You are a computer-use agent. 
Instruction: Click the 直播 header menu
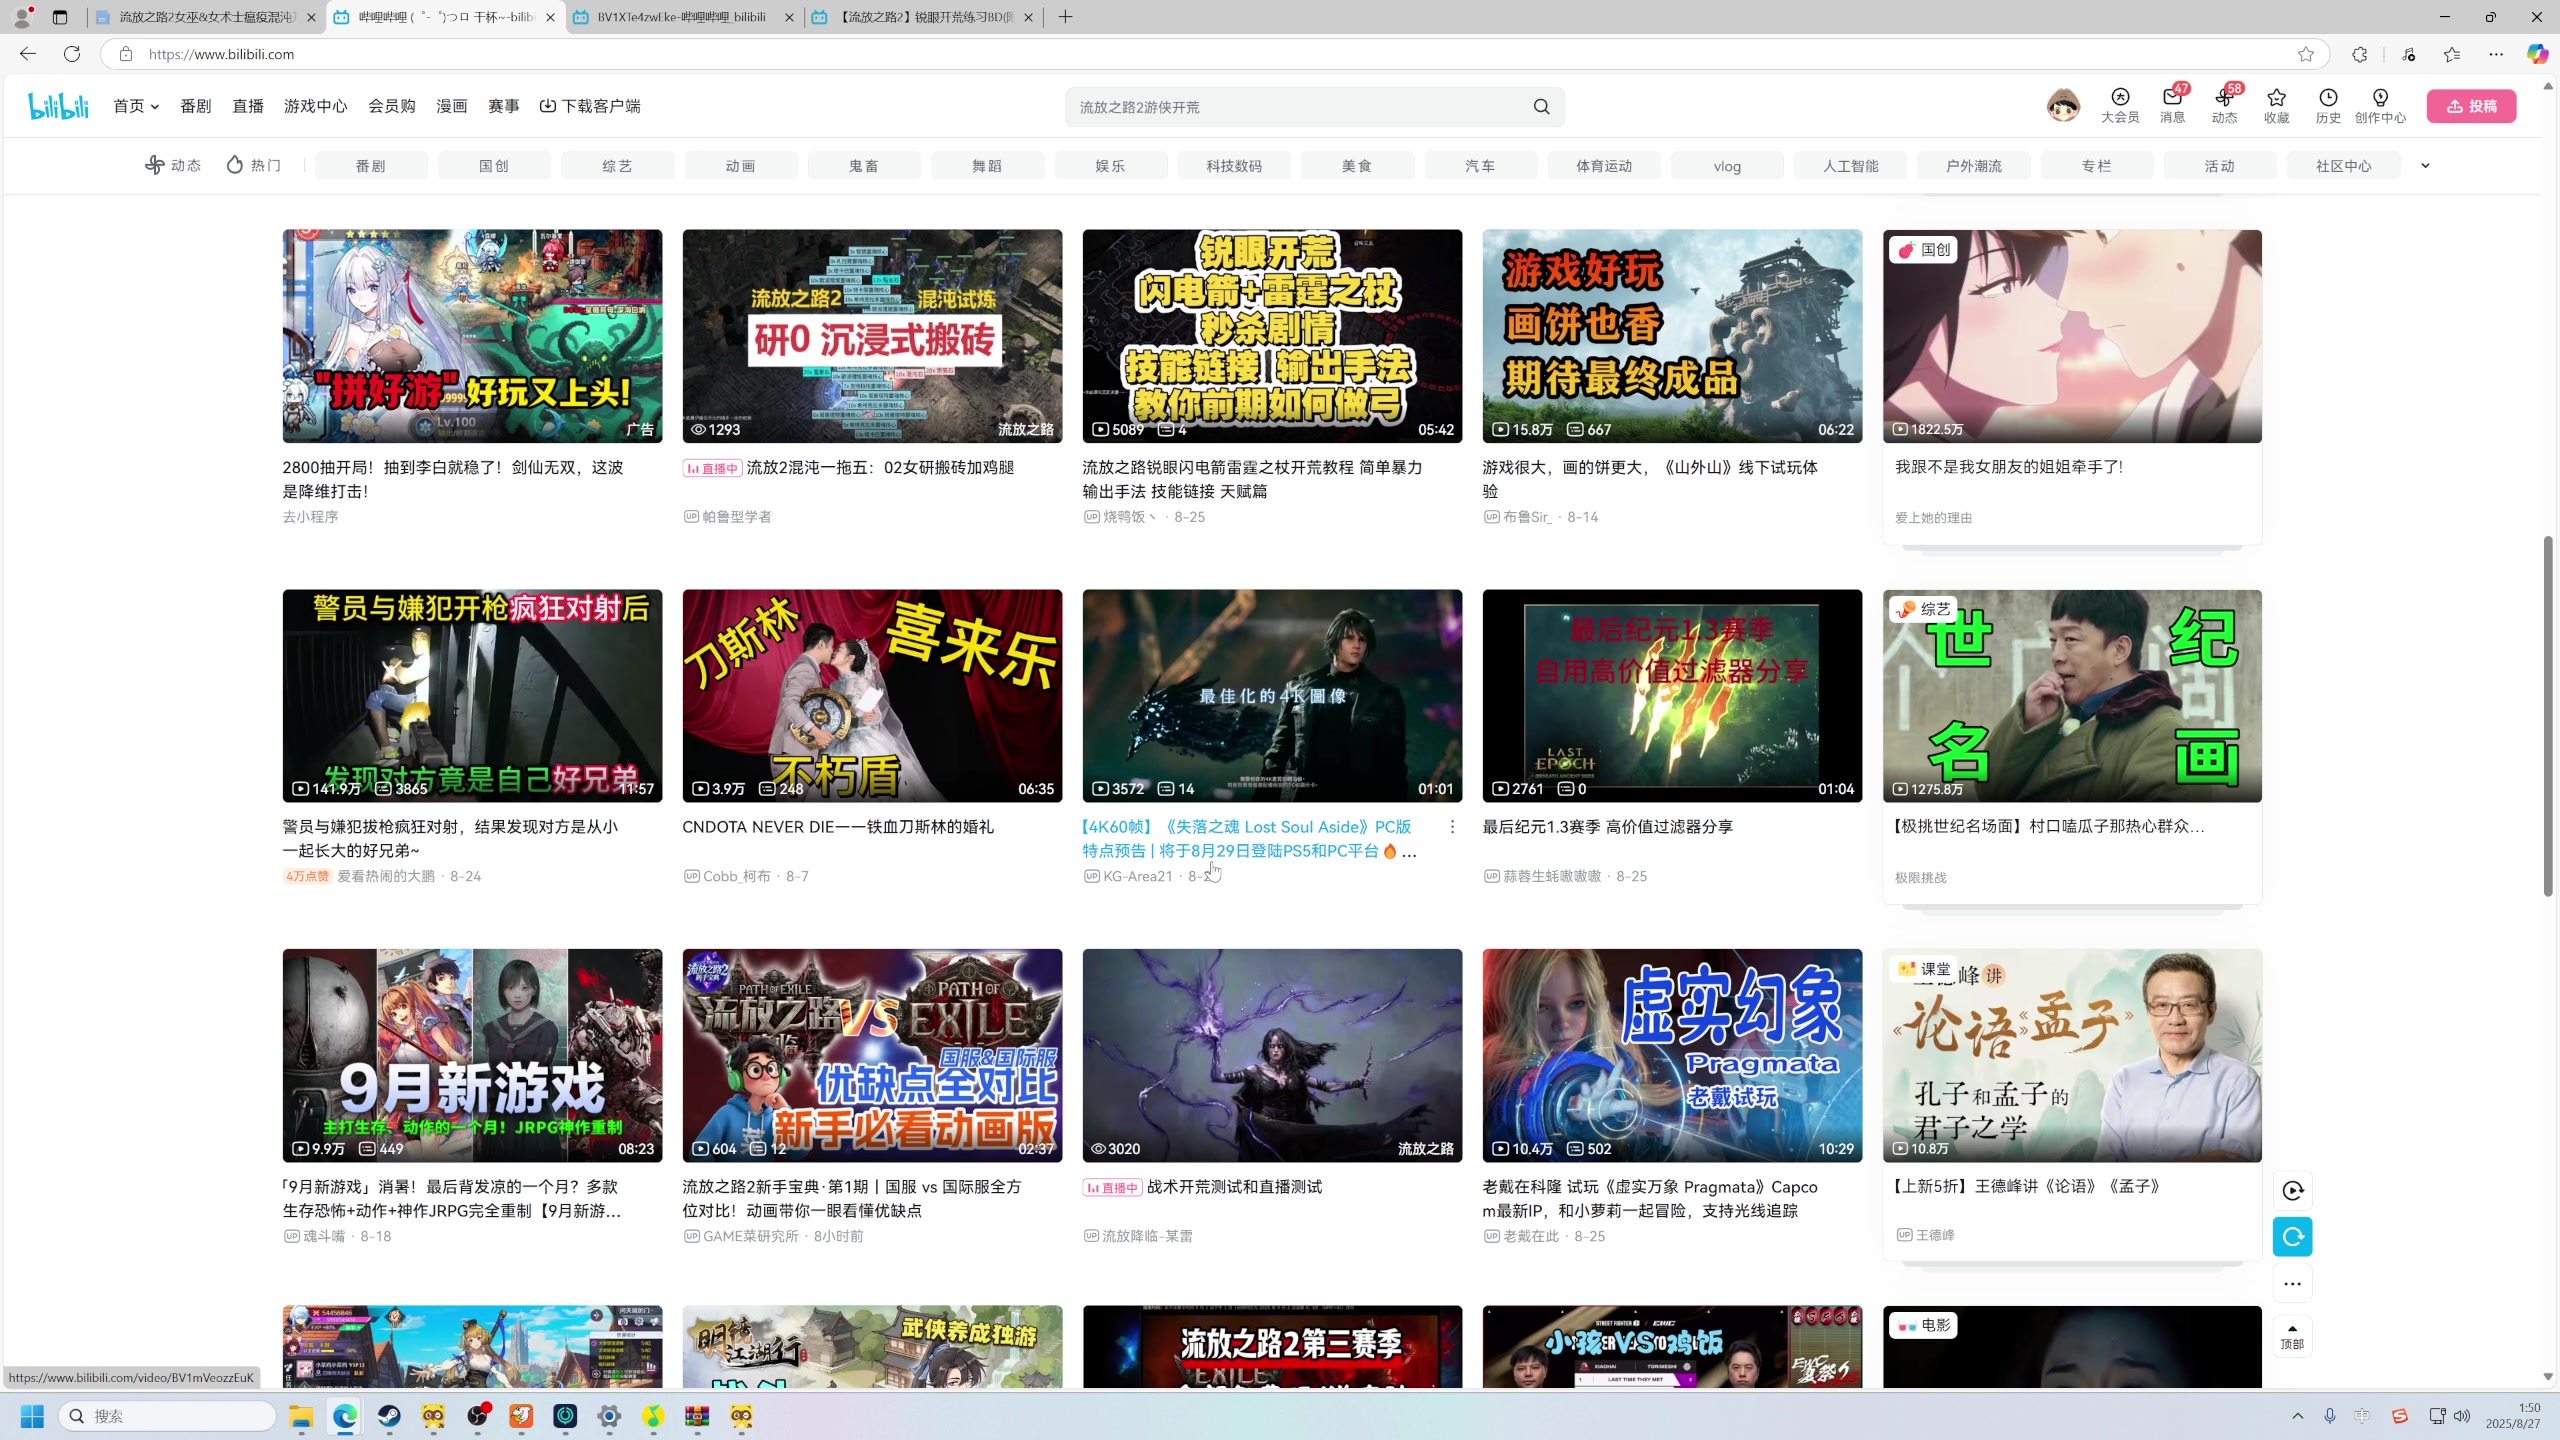coord(247,106)
